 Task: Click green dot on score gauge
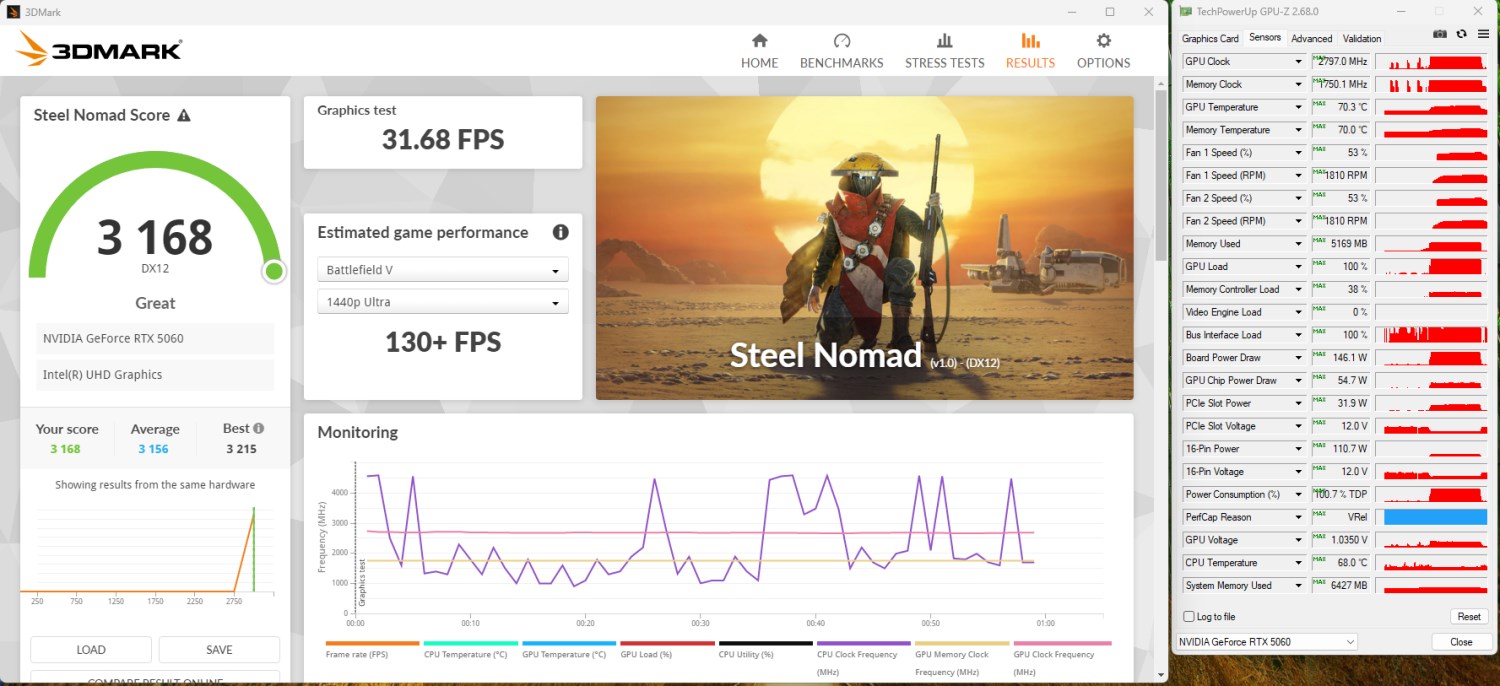274,271
